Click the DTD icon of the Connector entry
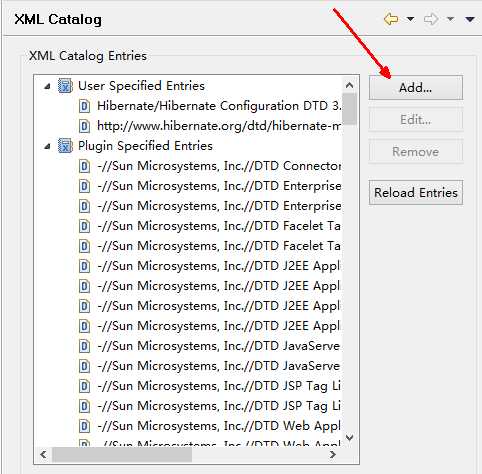 84,166
